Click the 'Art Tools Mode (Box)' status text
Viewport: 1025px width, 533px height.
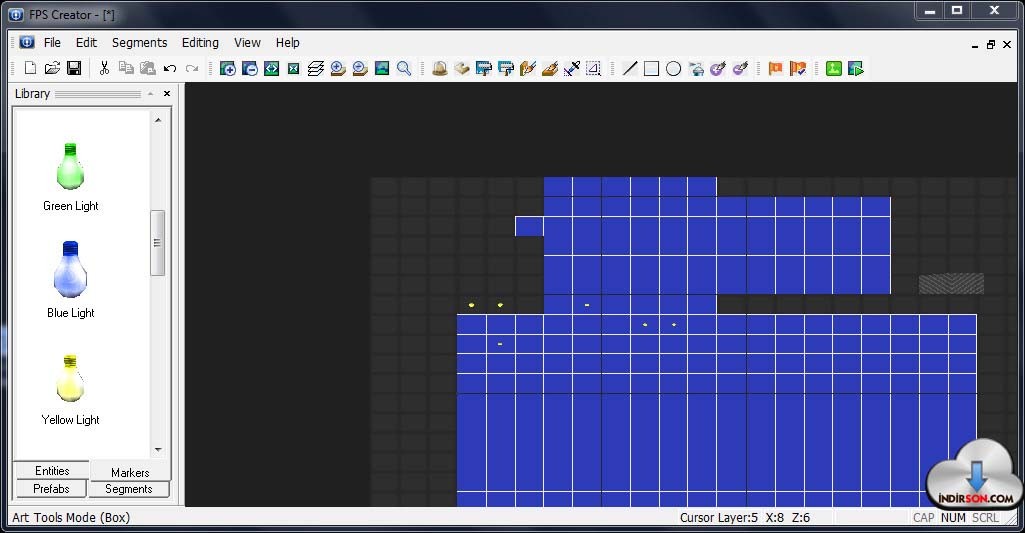[71, 517]
